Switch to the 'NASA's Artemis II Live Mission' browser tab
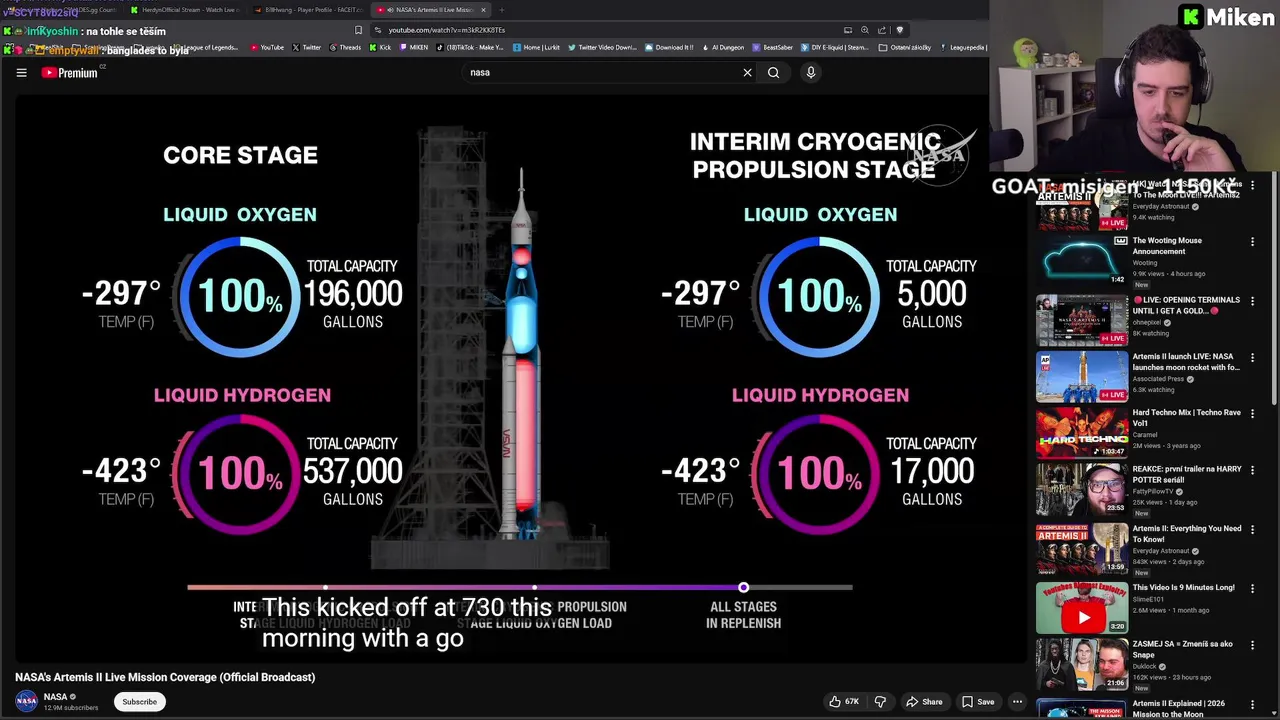The height and width of the screenshot is (720, 1280). (430, 10)
